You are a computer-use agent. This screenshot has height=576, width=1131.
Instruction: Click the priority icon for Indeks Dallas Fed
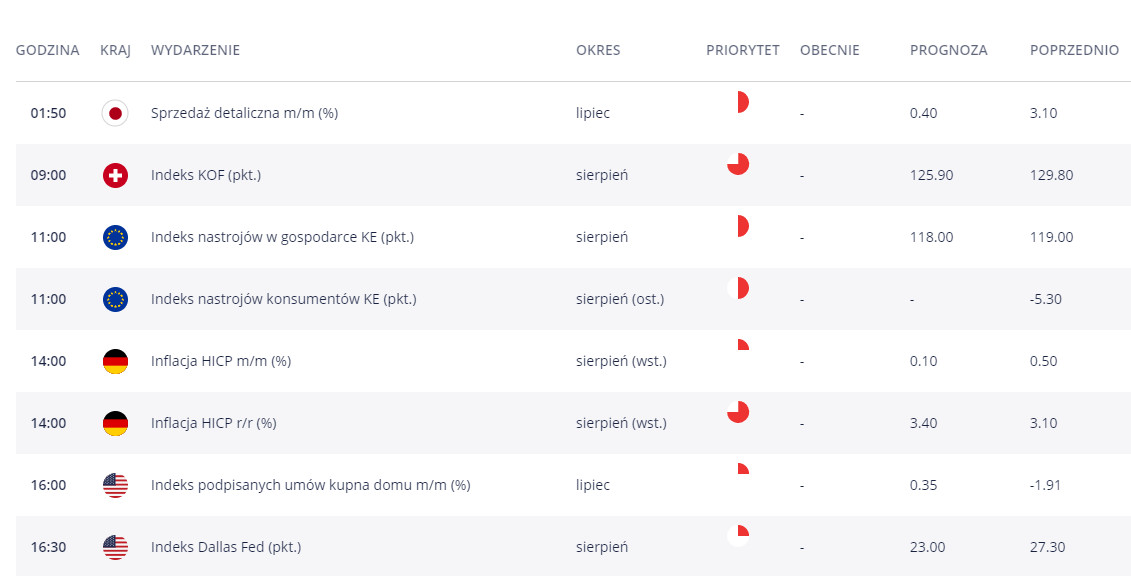point(738,536)
